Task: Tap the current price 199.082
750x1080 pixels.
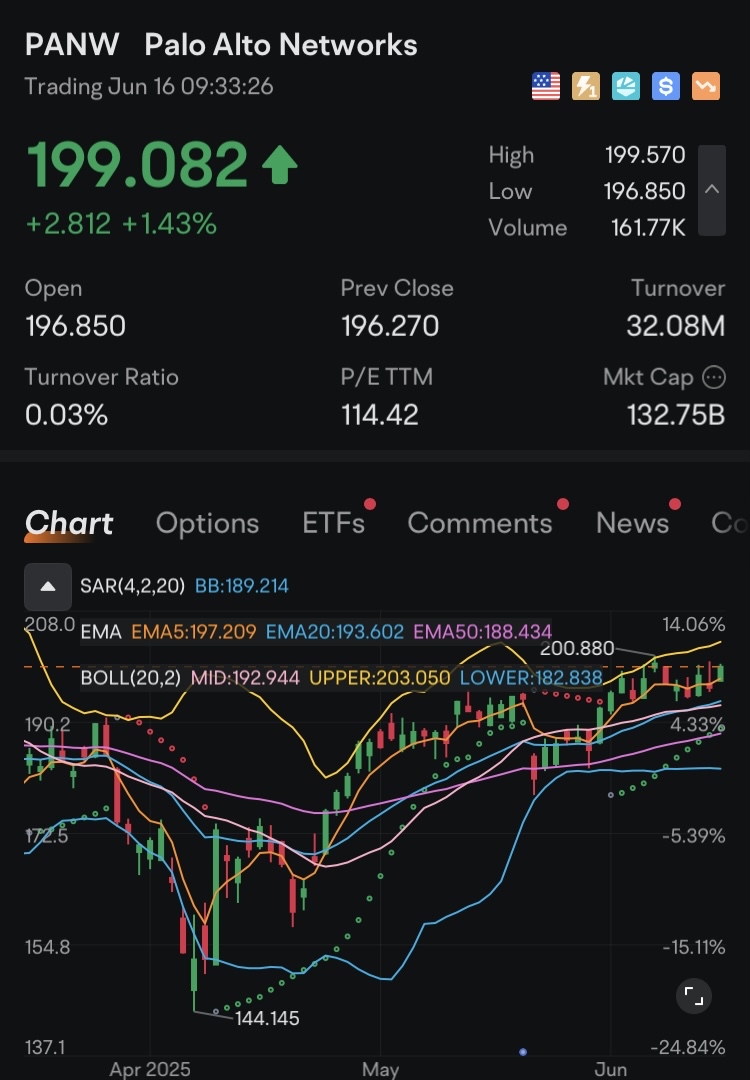Action: 136,165
